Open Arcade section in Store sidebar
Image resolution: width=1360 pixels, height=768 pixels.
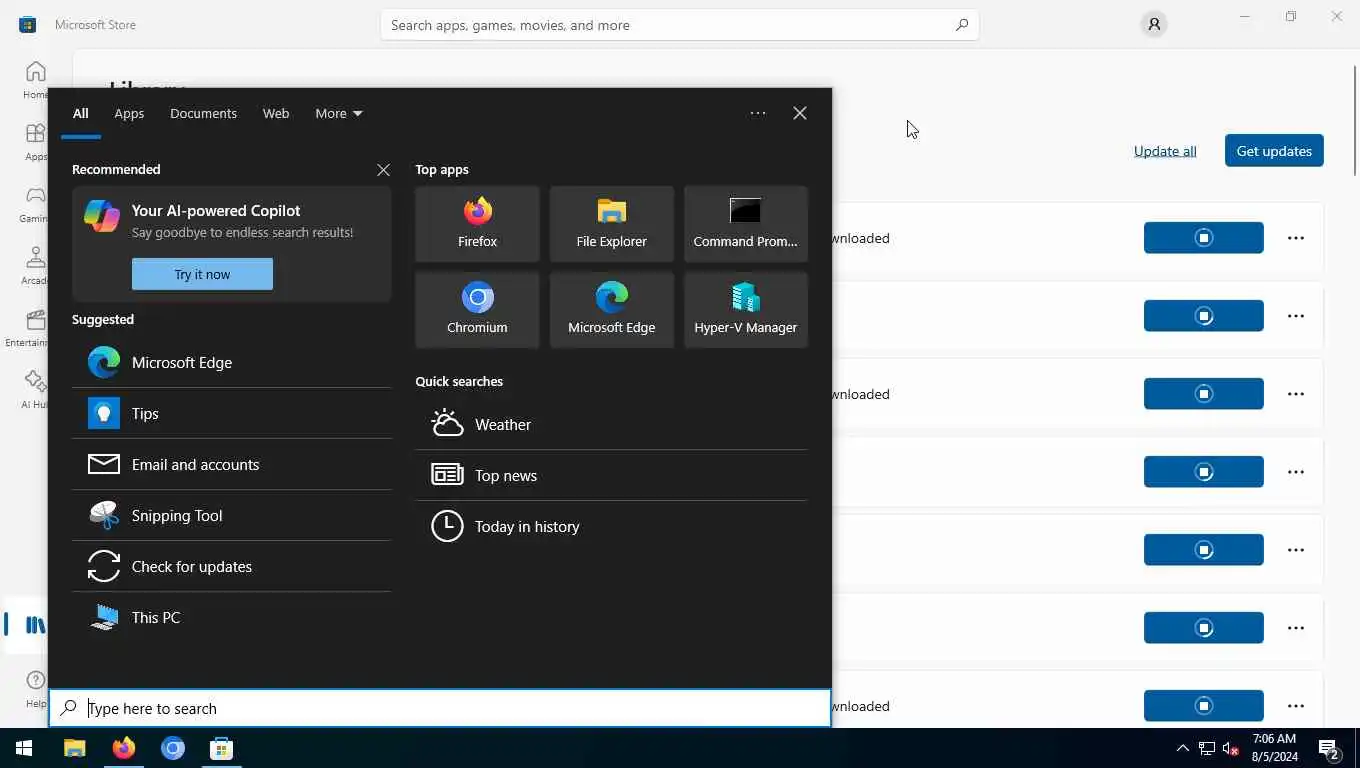[x=35, y=266]
